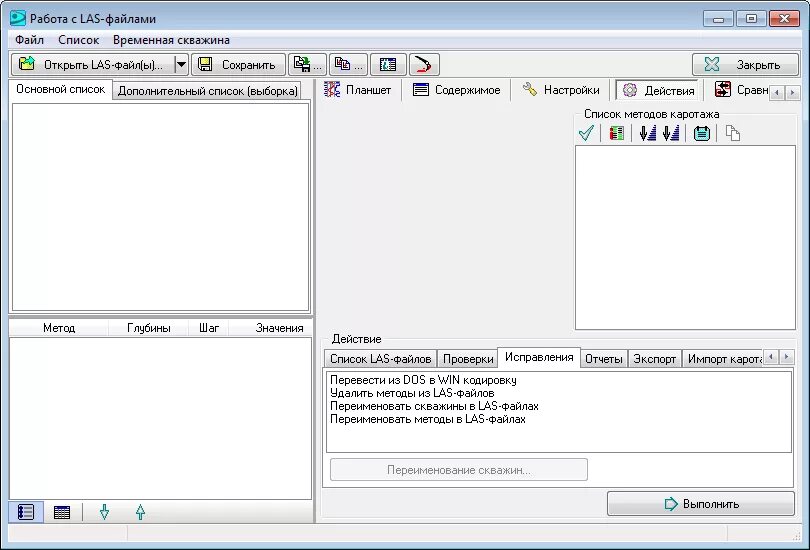Open the Проверки action tab
The width and height of the screenshot is (810, 550).
coord(468,358)
